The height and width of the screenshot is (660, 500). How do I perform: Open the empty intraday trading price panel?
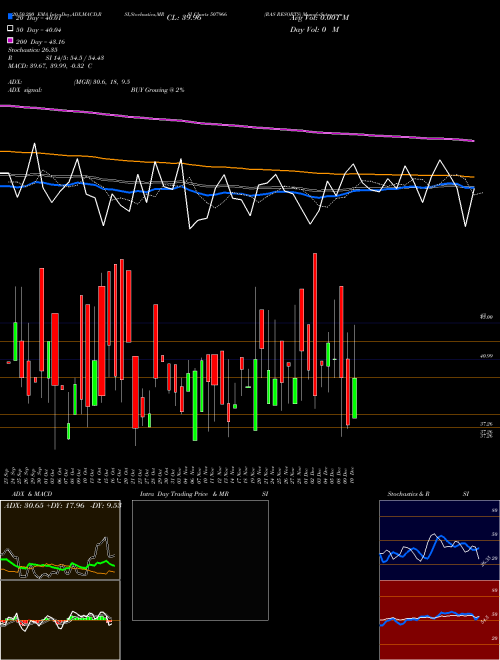click(x=200, y=560)
